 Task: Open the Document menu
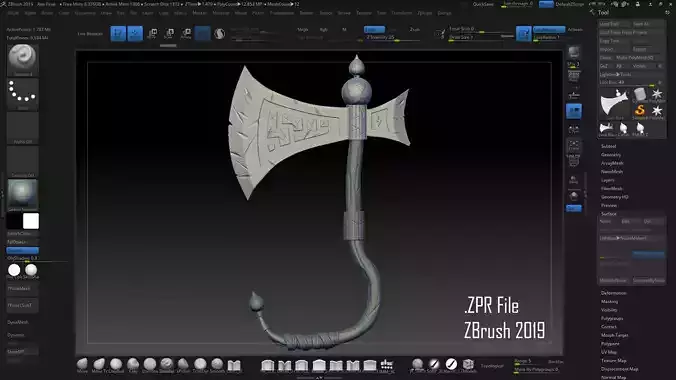(84, 13)
